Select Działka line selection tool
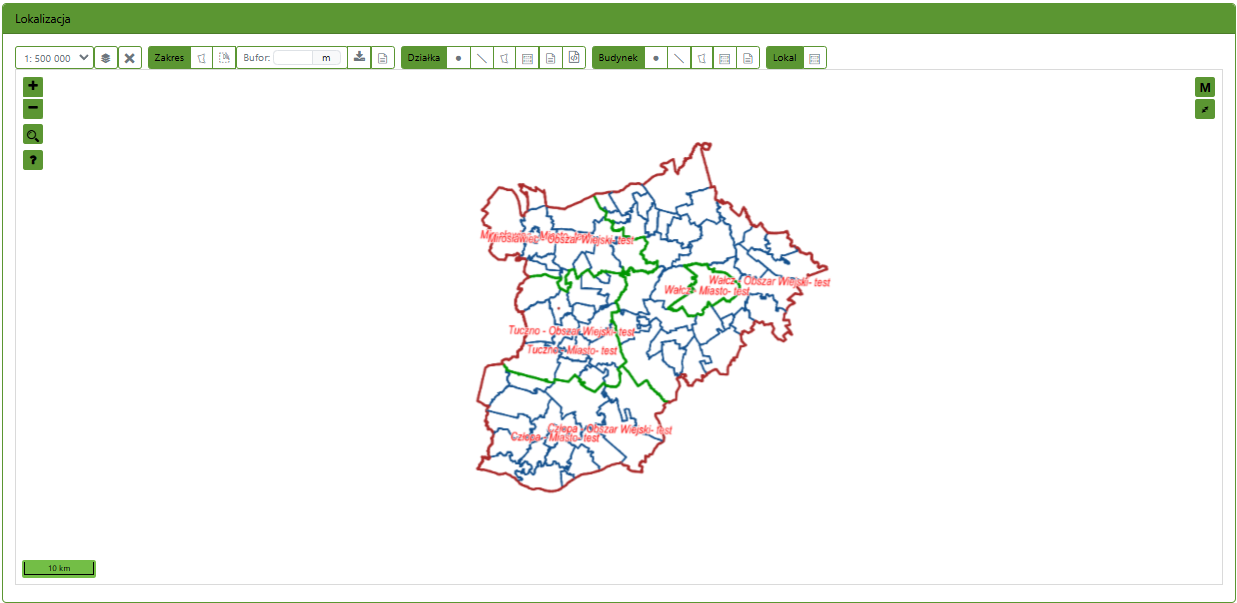The height and width of the screenshot is (603, 1237). tap(482, 58)
